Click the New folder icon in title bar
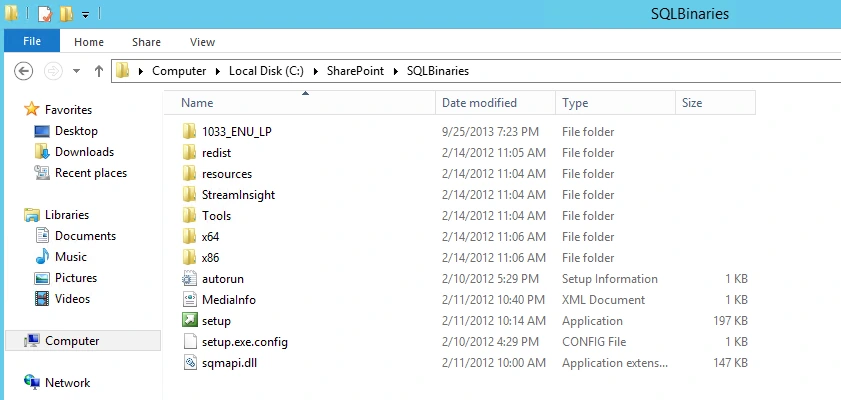Viewport: 841px width, 400px height. (66, 14)
